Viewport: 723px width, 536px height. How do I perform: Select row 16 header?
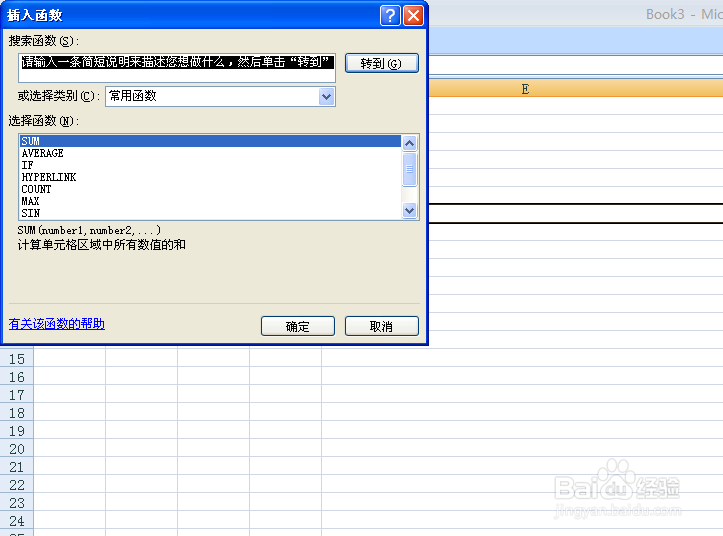point(17,377)
